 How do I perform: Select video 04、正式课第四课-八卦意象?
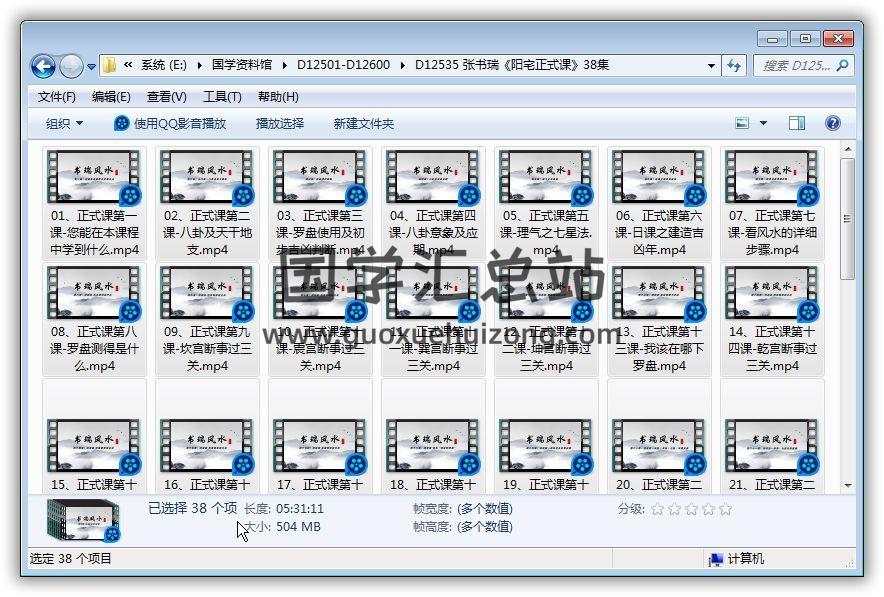pos(433,203)
